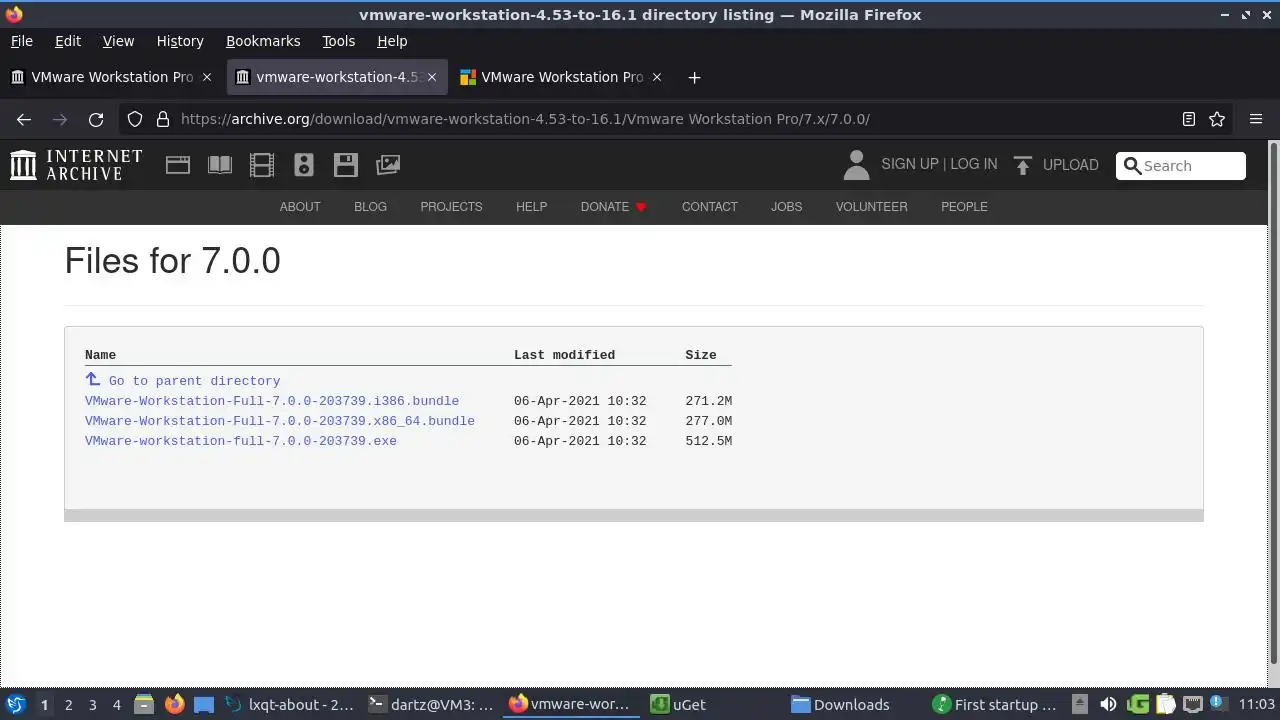Open the BLOG nav link

click(x=370, y=207)
